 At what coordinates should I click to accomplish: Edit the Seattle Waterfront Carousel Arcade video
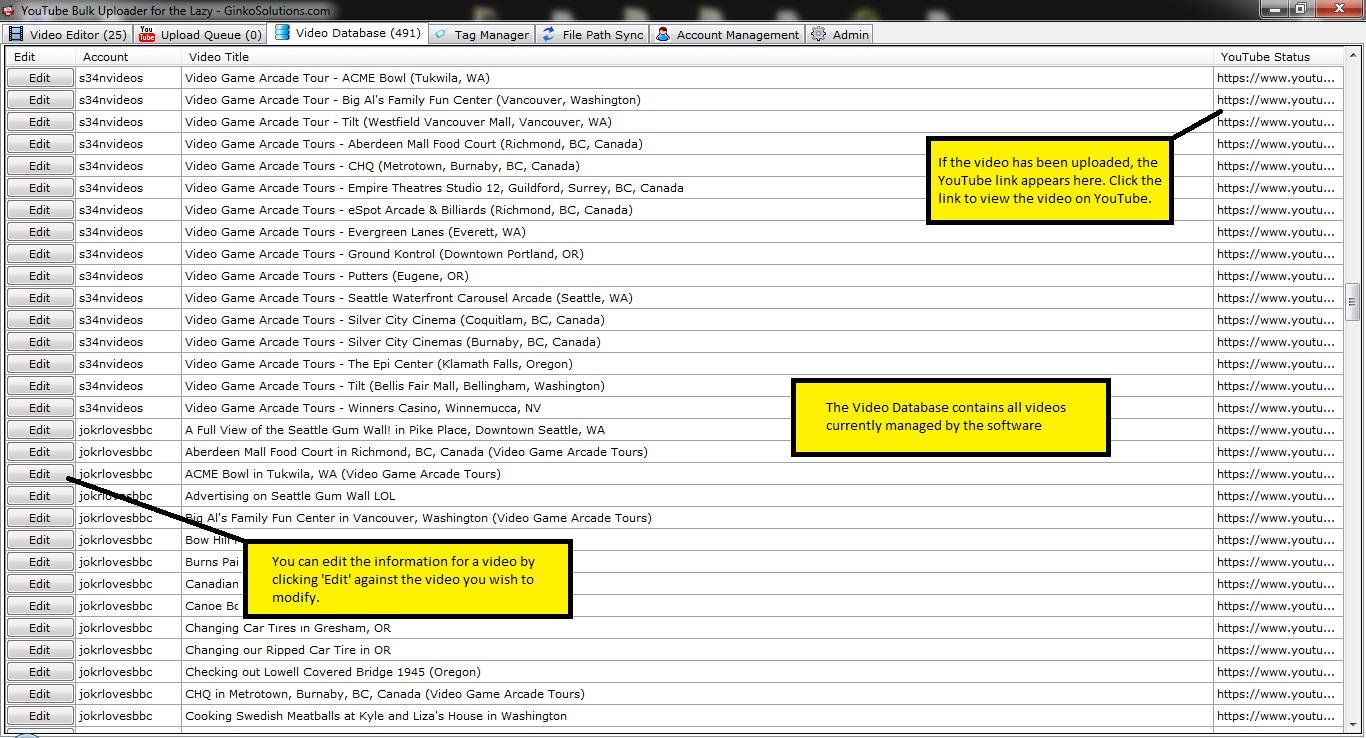pos(40,298)
